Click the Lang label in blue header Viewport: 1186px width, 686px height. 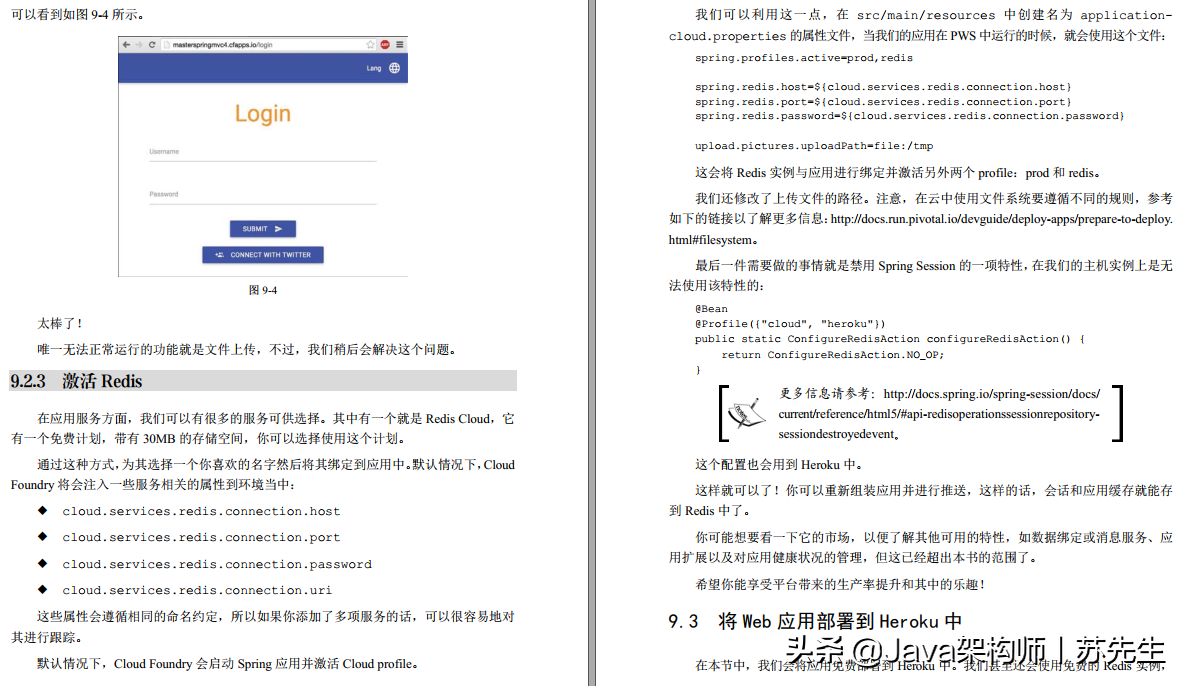(374, 68)
